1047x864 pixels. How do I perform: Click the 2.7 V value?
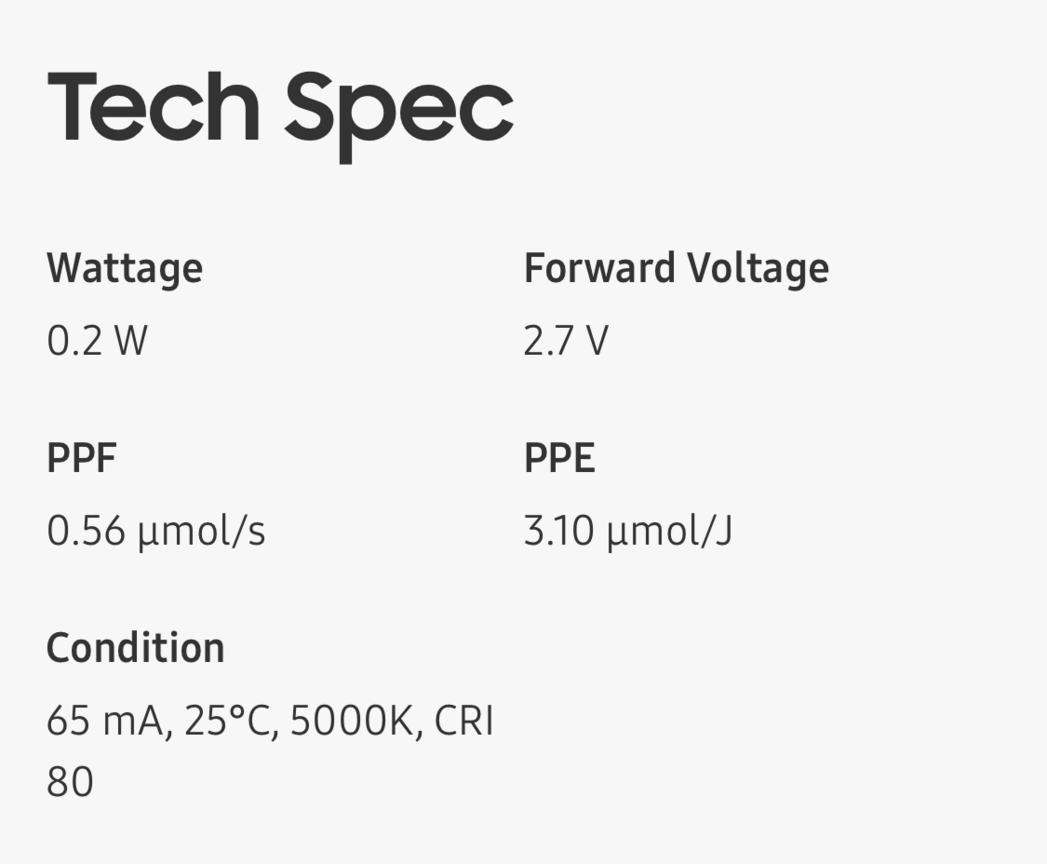[x=566, y=342]
